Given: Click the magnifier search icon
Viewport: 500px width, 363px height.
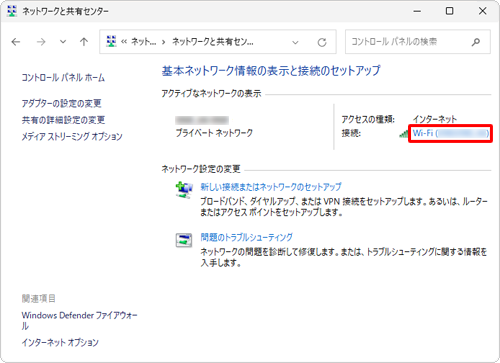Looking at the screenshot, I should (x=476, y=42).
